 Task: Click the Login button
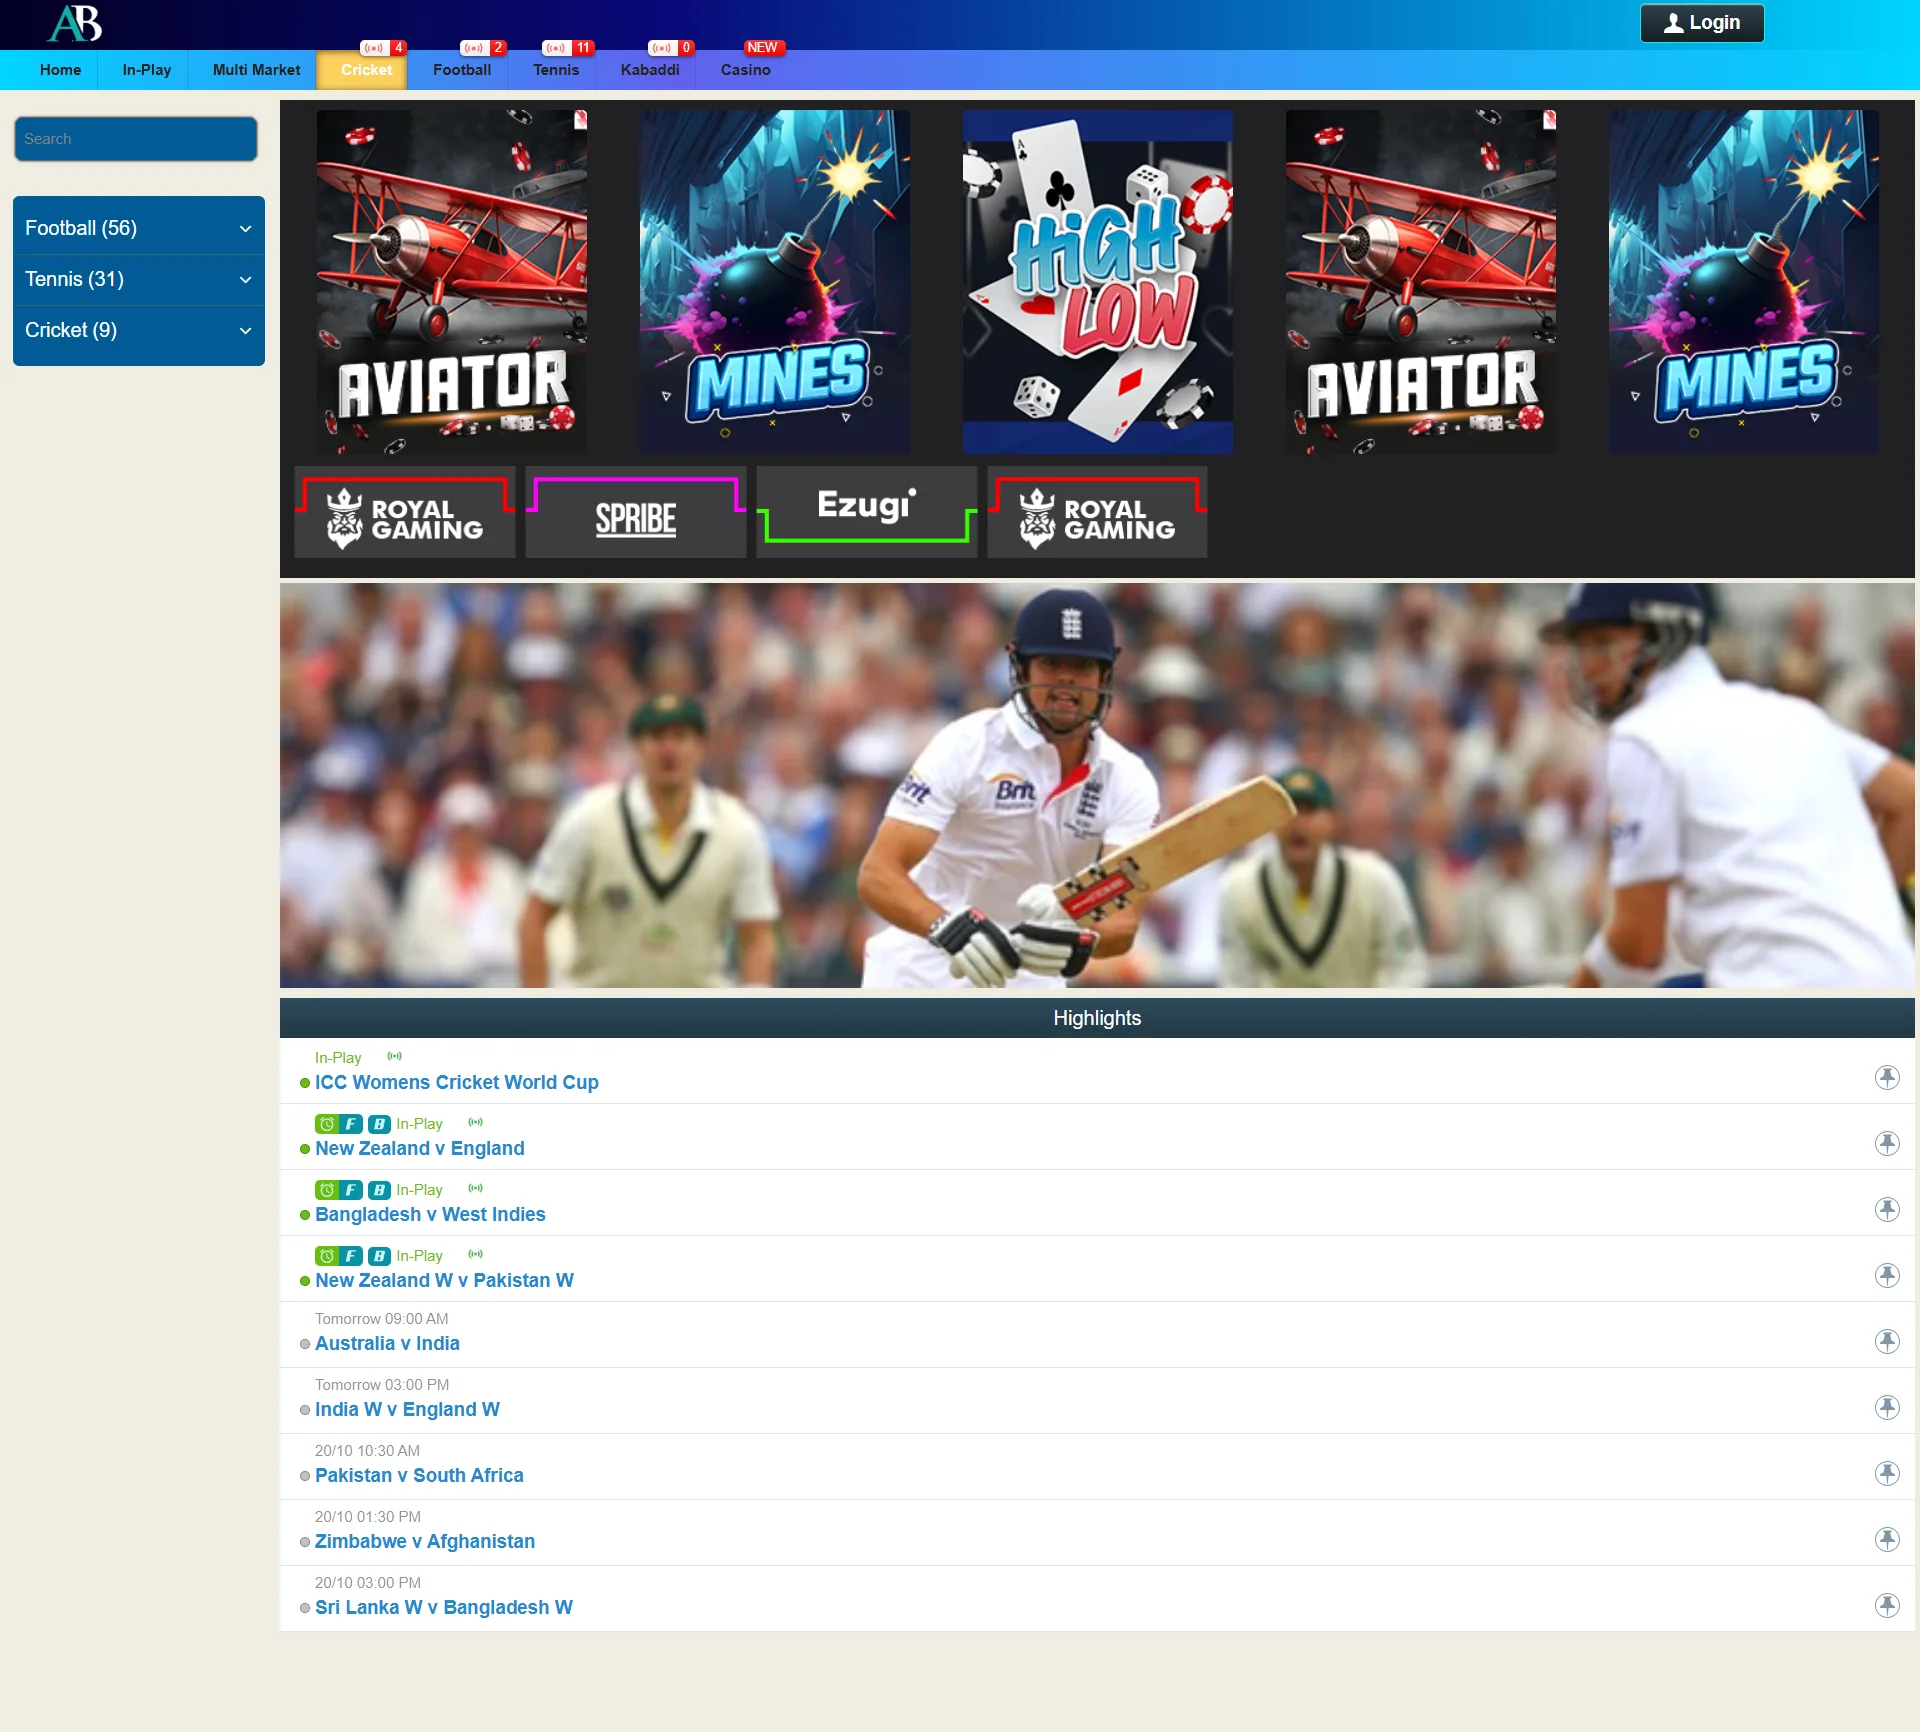click(1701, 23)
